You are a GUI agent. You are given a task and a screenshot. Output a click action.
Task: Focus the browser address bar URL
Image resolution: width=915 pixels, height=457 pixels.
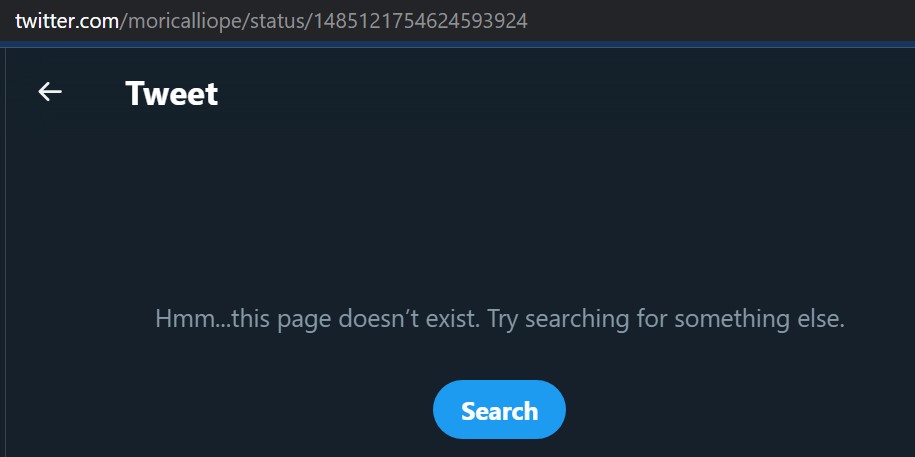271,21
